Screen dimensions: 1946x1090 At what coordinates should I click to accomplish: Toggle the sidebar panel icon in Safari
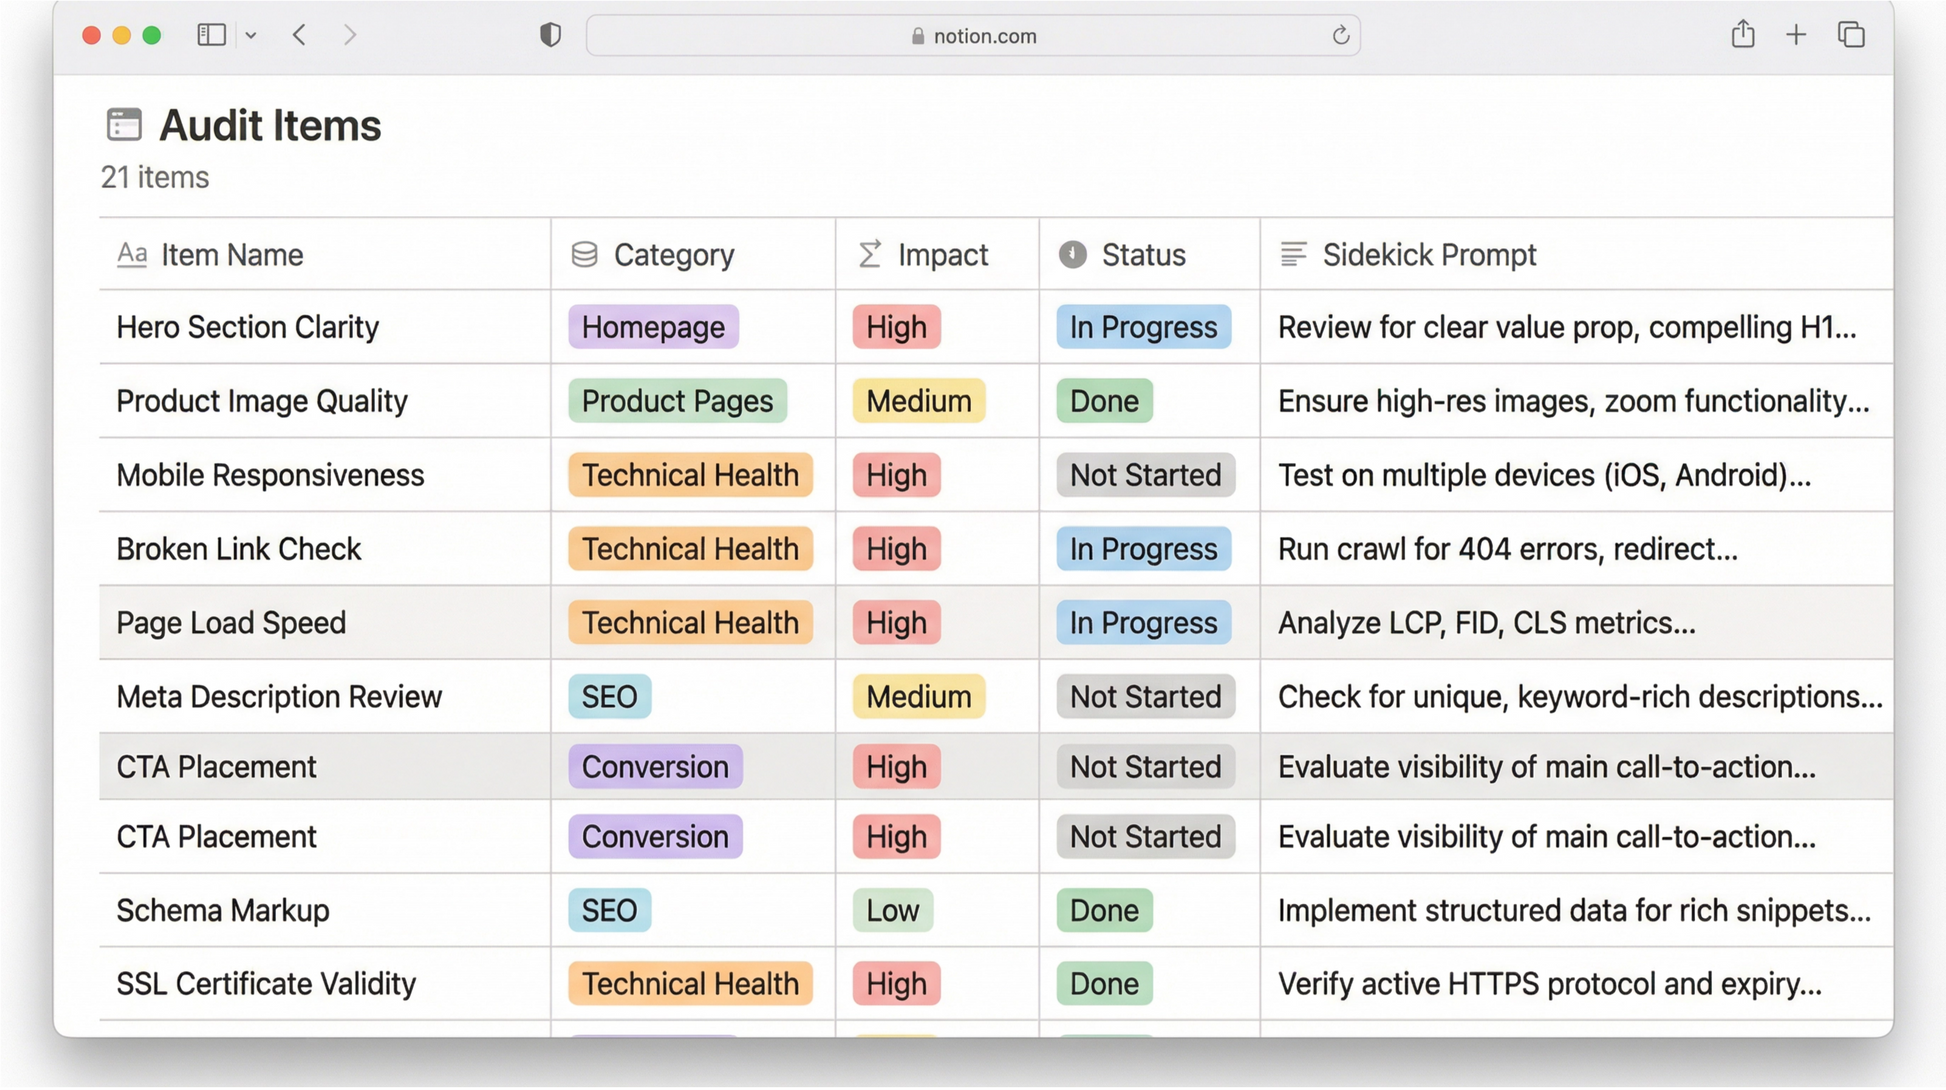click(x=210, y=34)
